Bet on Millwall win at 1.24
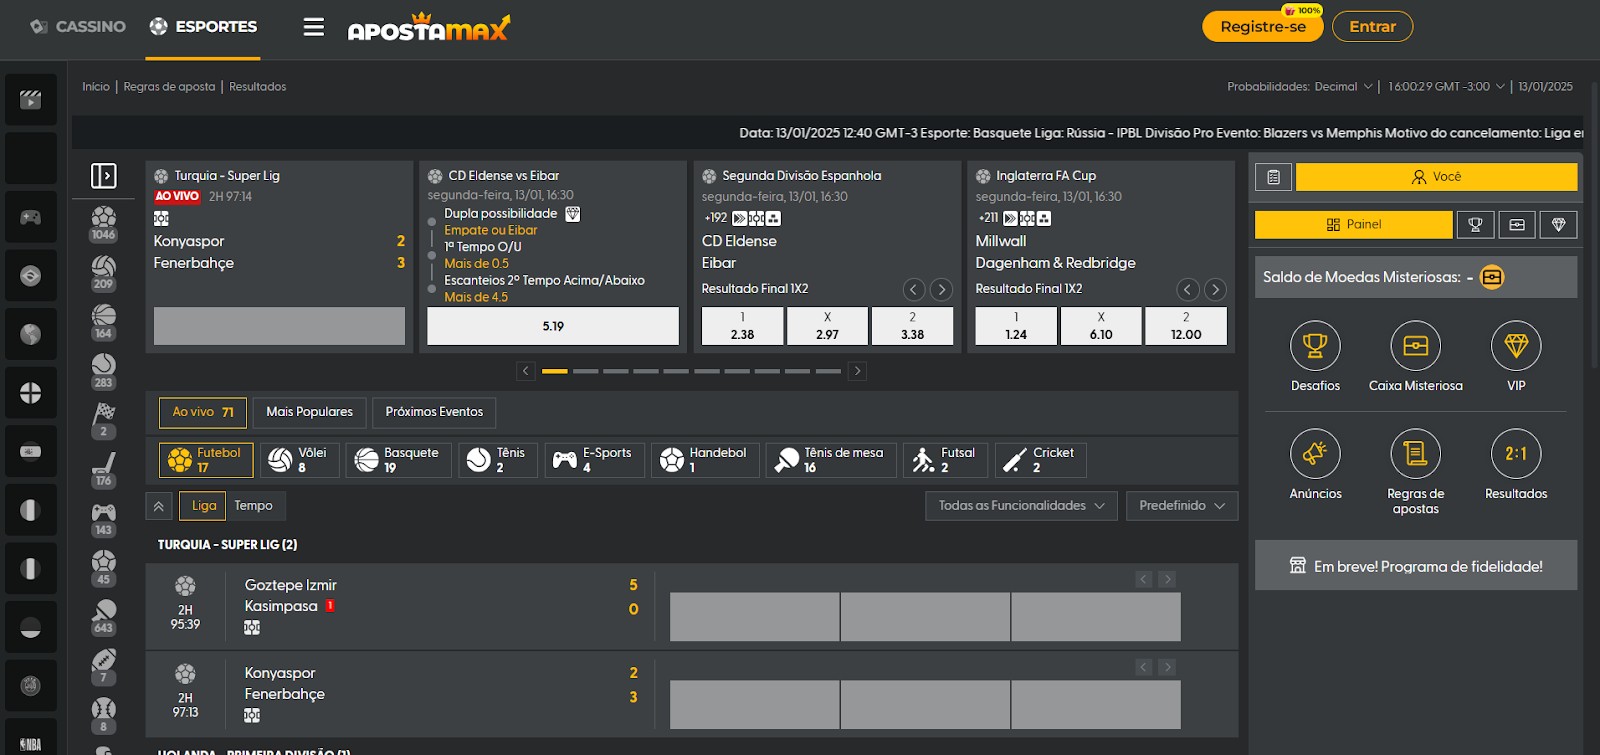This screenshot has height=755, width=1600. point(1016,326)
